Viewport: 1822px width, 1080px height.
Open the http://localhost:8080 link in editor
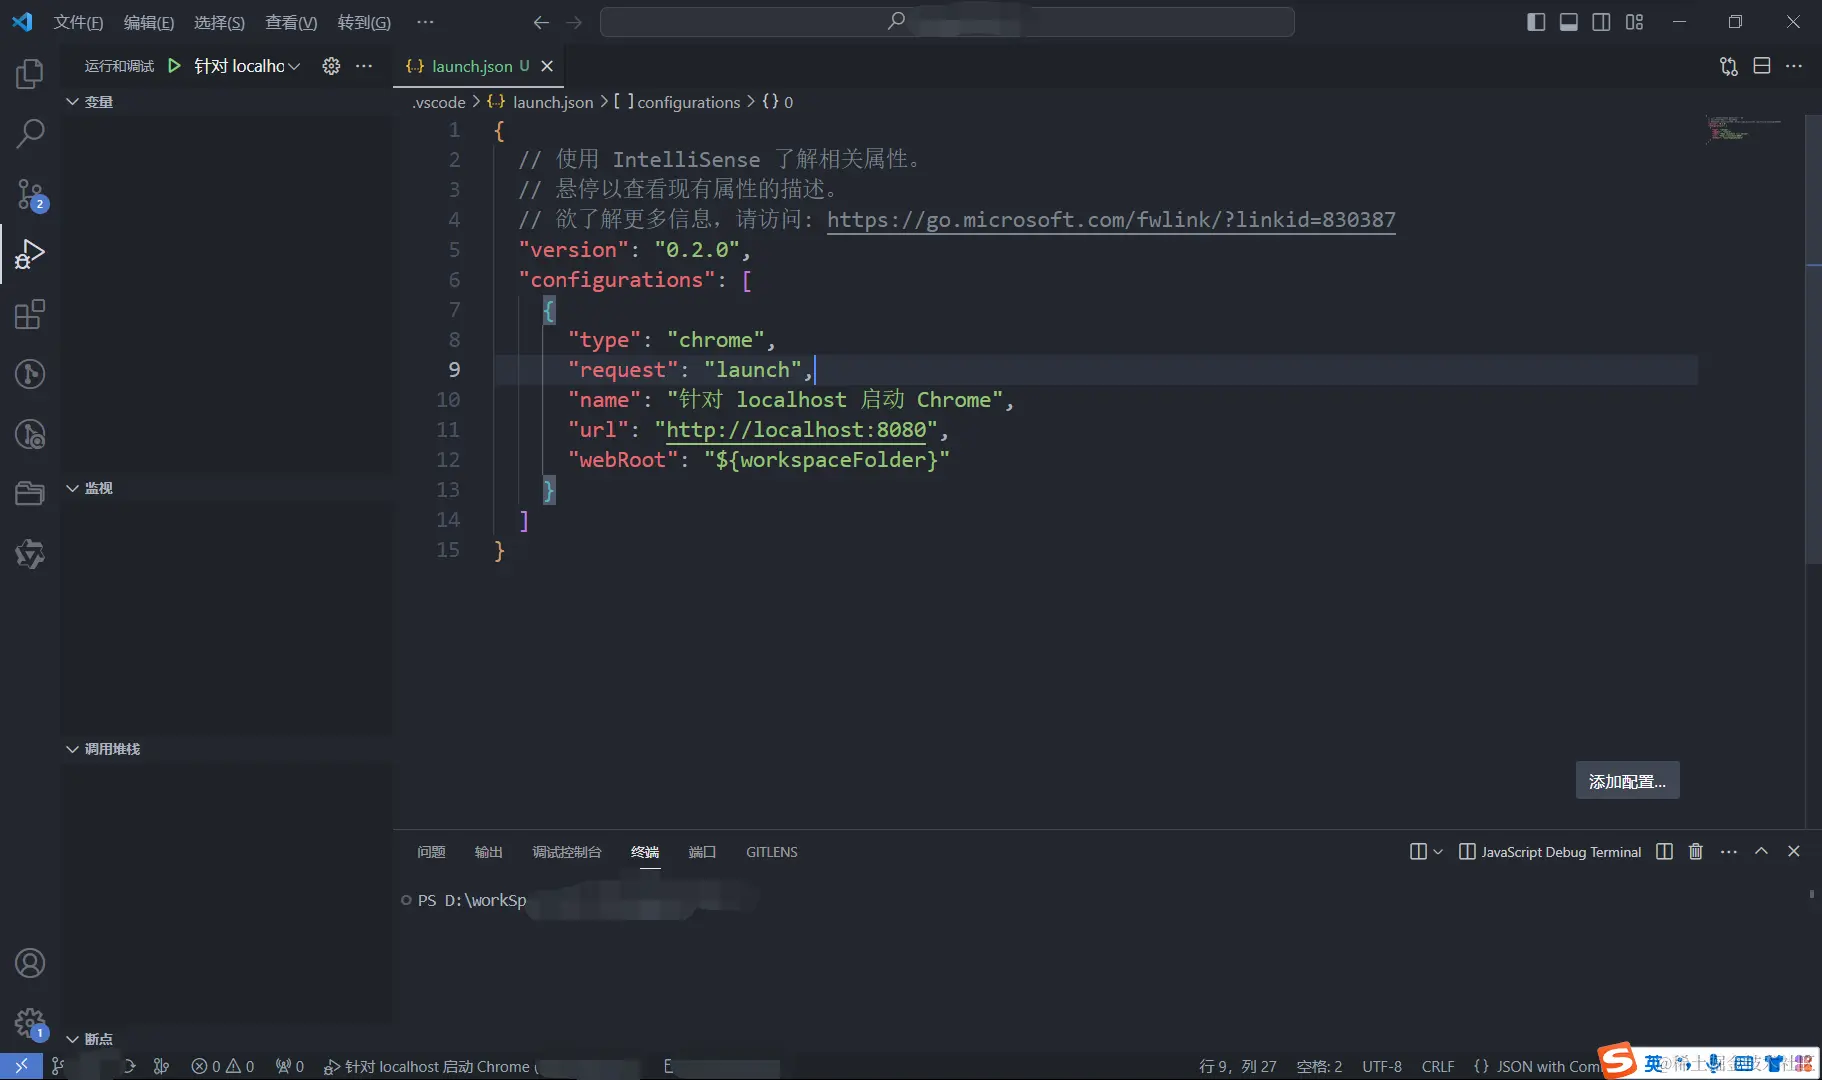(x=796, y=430)
